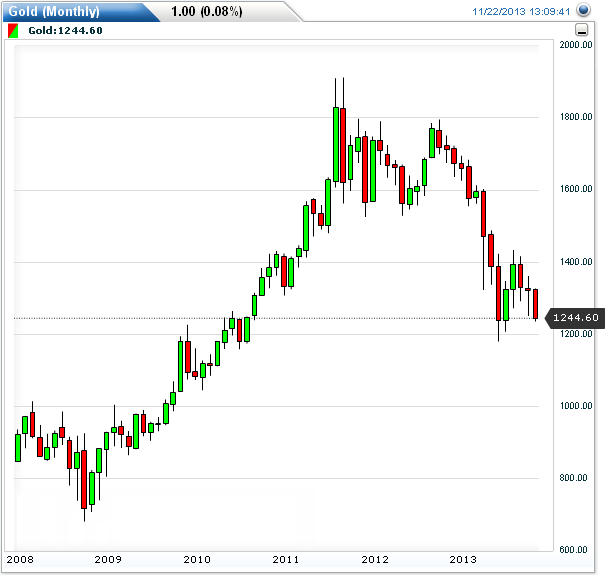Click the red/green candle legend icon
Viewport: 607px width, 575px height.
pyautogui.click(x=11, y=31)
